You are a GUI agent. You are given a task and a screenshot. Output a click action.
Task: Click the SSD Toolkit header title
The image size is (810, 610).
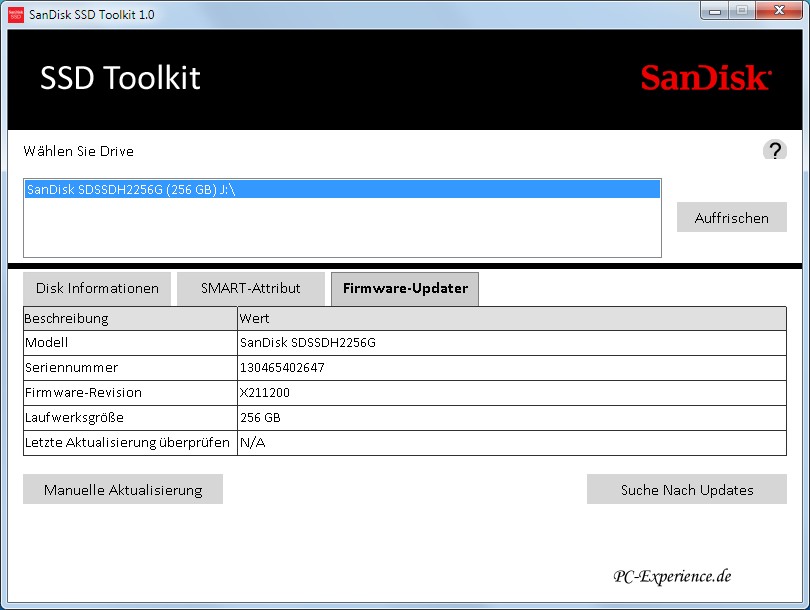[x=120, y=78]
